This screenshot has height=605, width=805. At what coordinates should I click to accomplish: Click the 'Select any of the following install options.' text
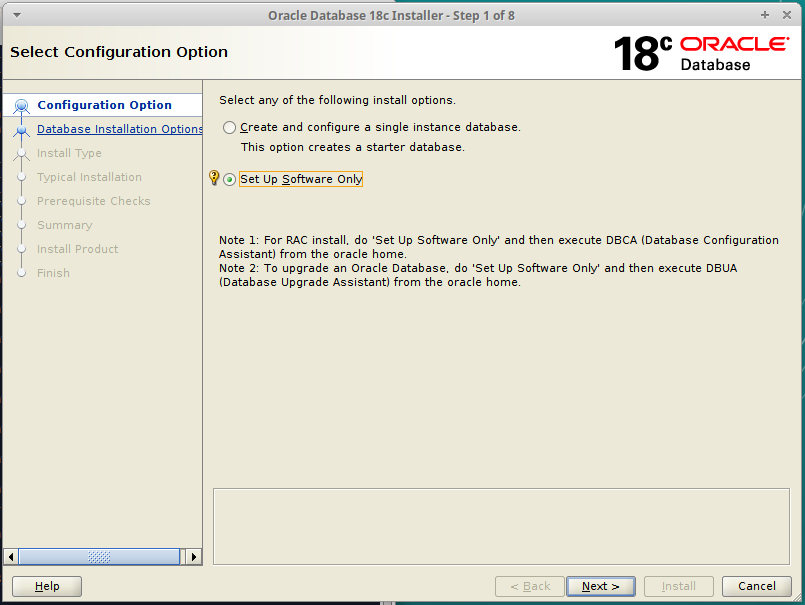(x=337, y=100)
